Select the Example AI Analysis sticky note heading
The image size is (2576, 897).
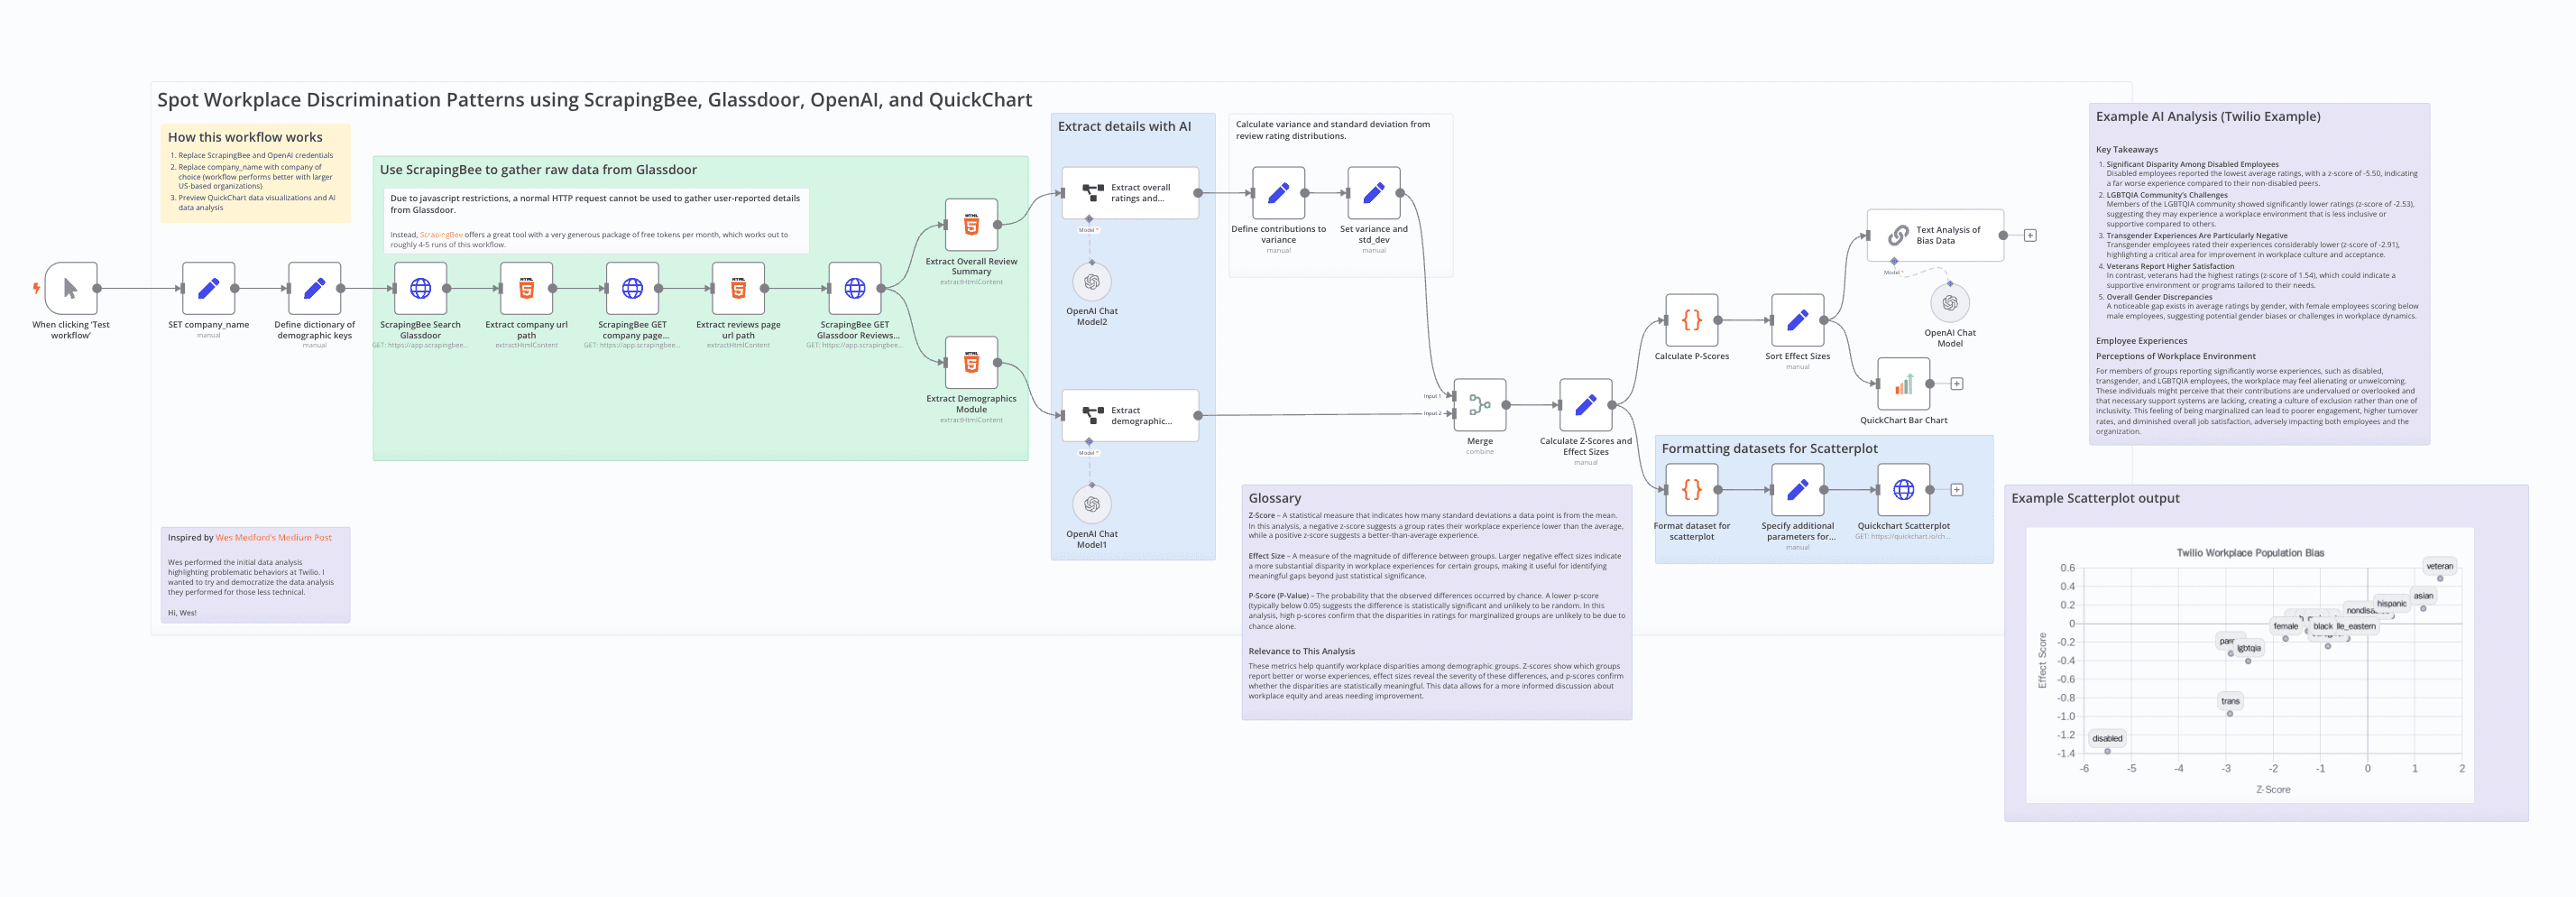point(2208,117)
